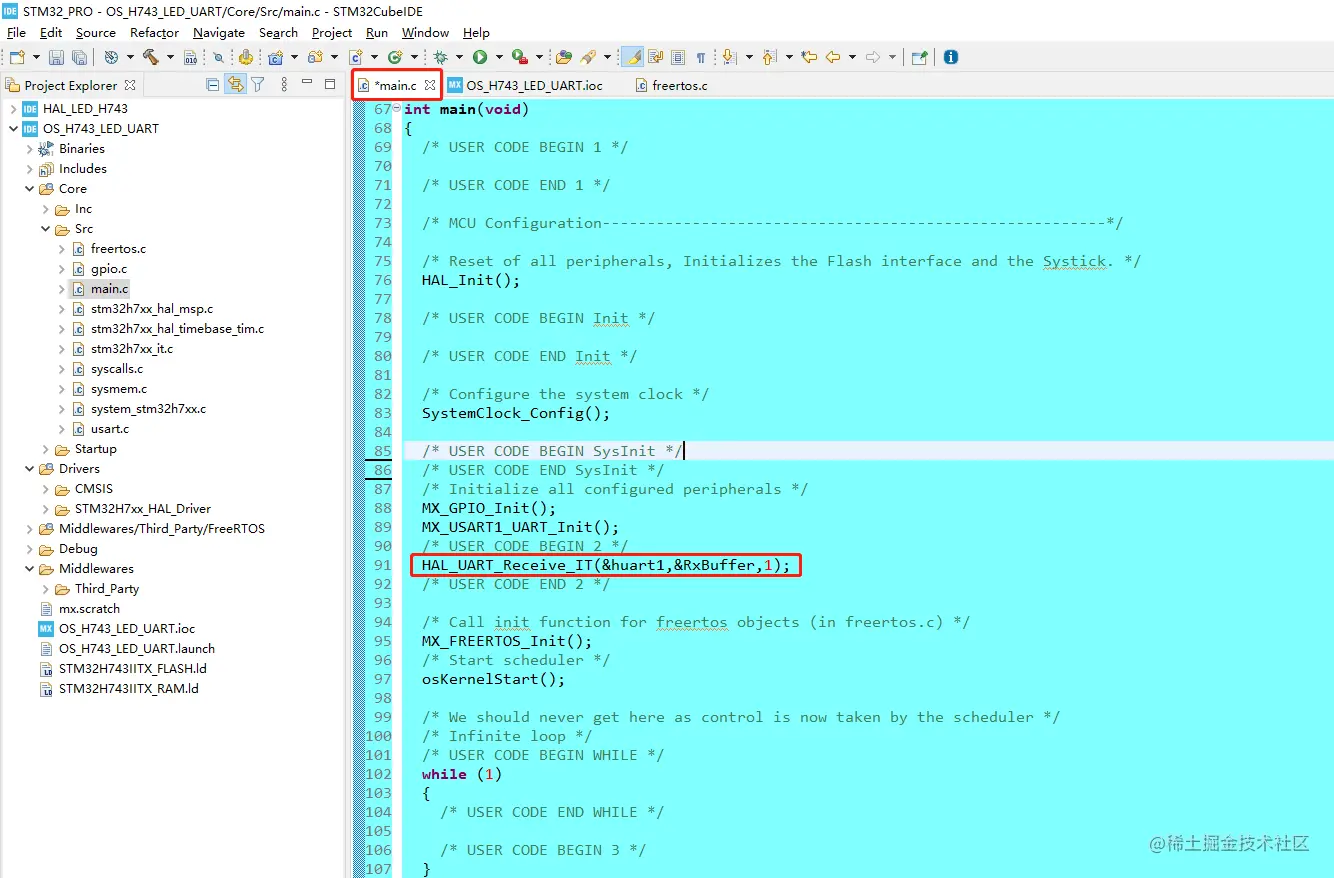This screenshot has height=878, width=1334.
Task: Switch to the OS_H743_LED_UART.ioc editor tab
Action: [525, 85]
